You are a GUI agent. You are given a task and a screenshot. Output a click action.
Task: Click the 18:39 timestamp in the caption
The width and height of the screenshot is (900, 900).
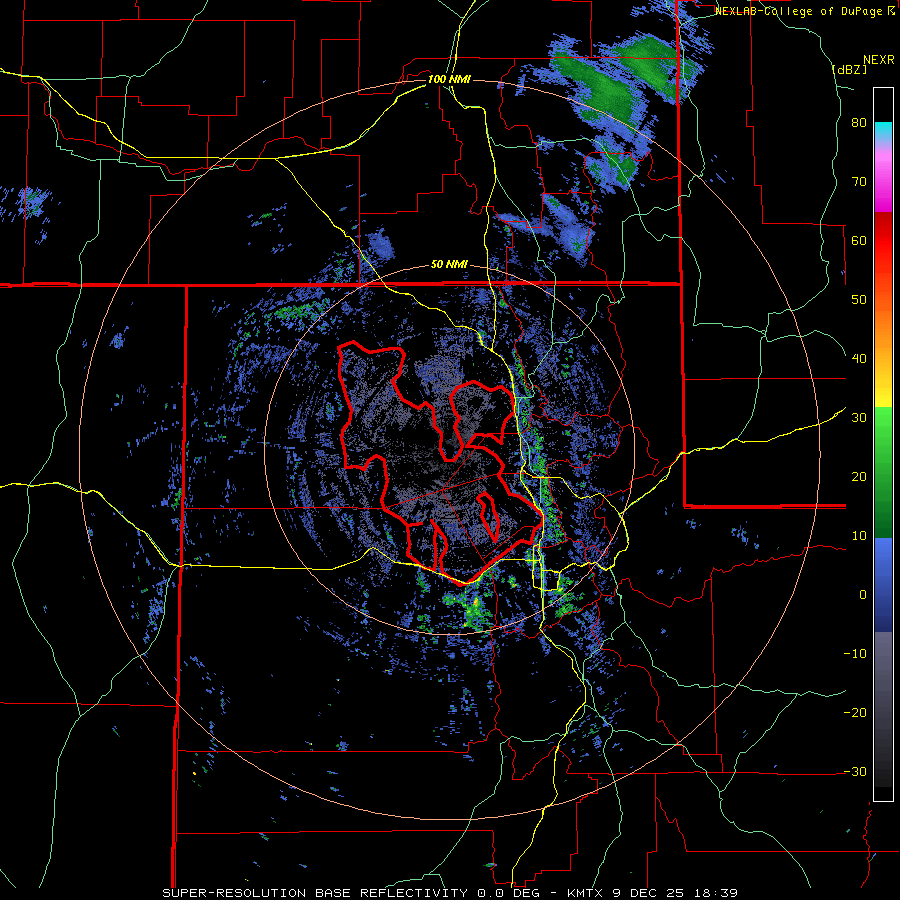(716, 893)
